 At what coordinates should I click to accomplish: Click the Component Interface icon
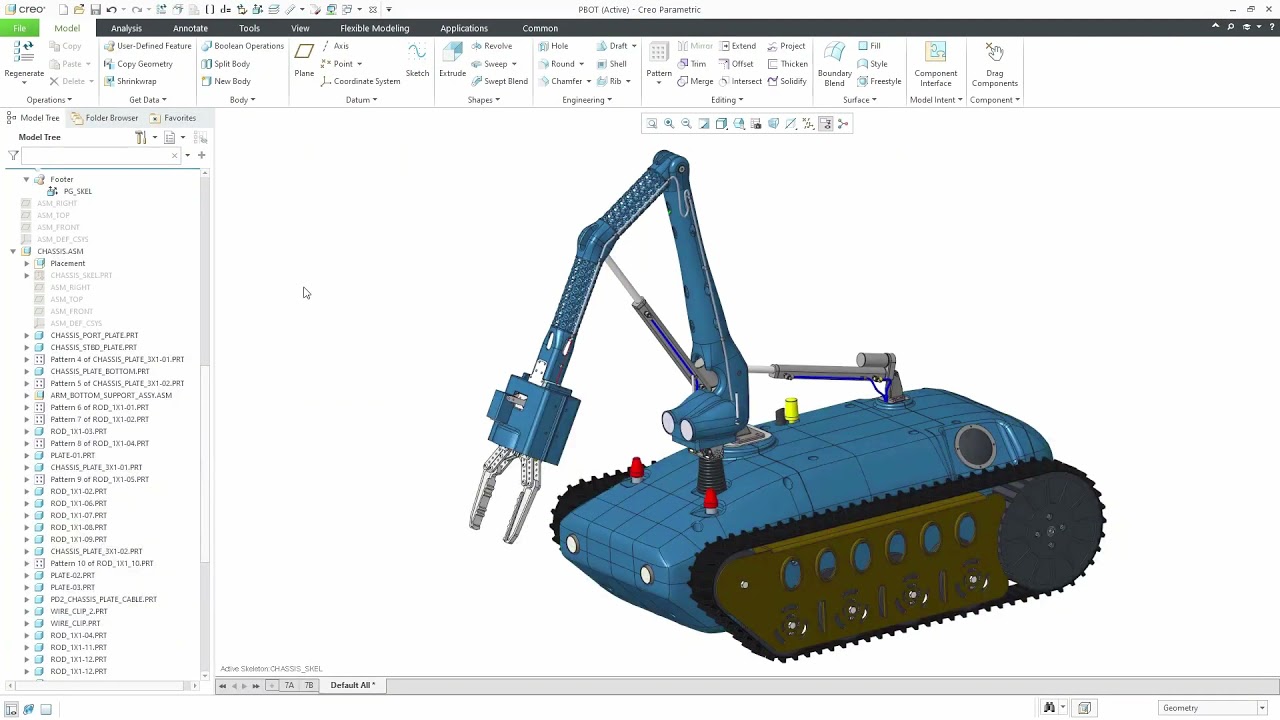[935, 52]
